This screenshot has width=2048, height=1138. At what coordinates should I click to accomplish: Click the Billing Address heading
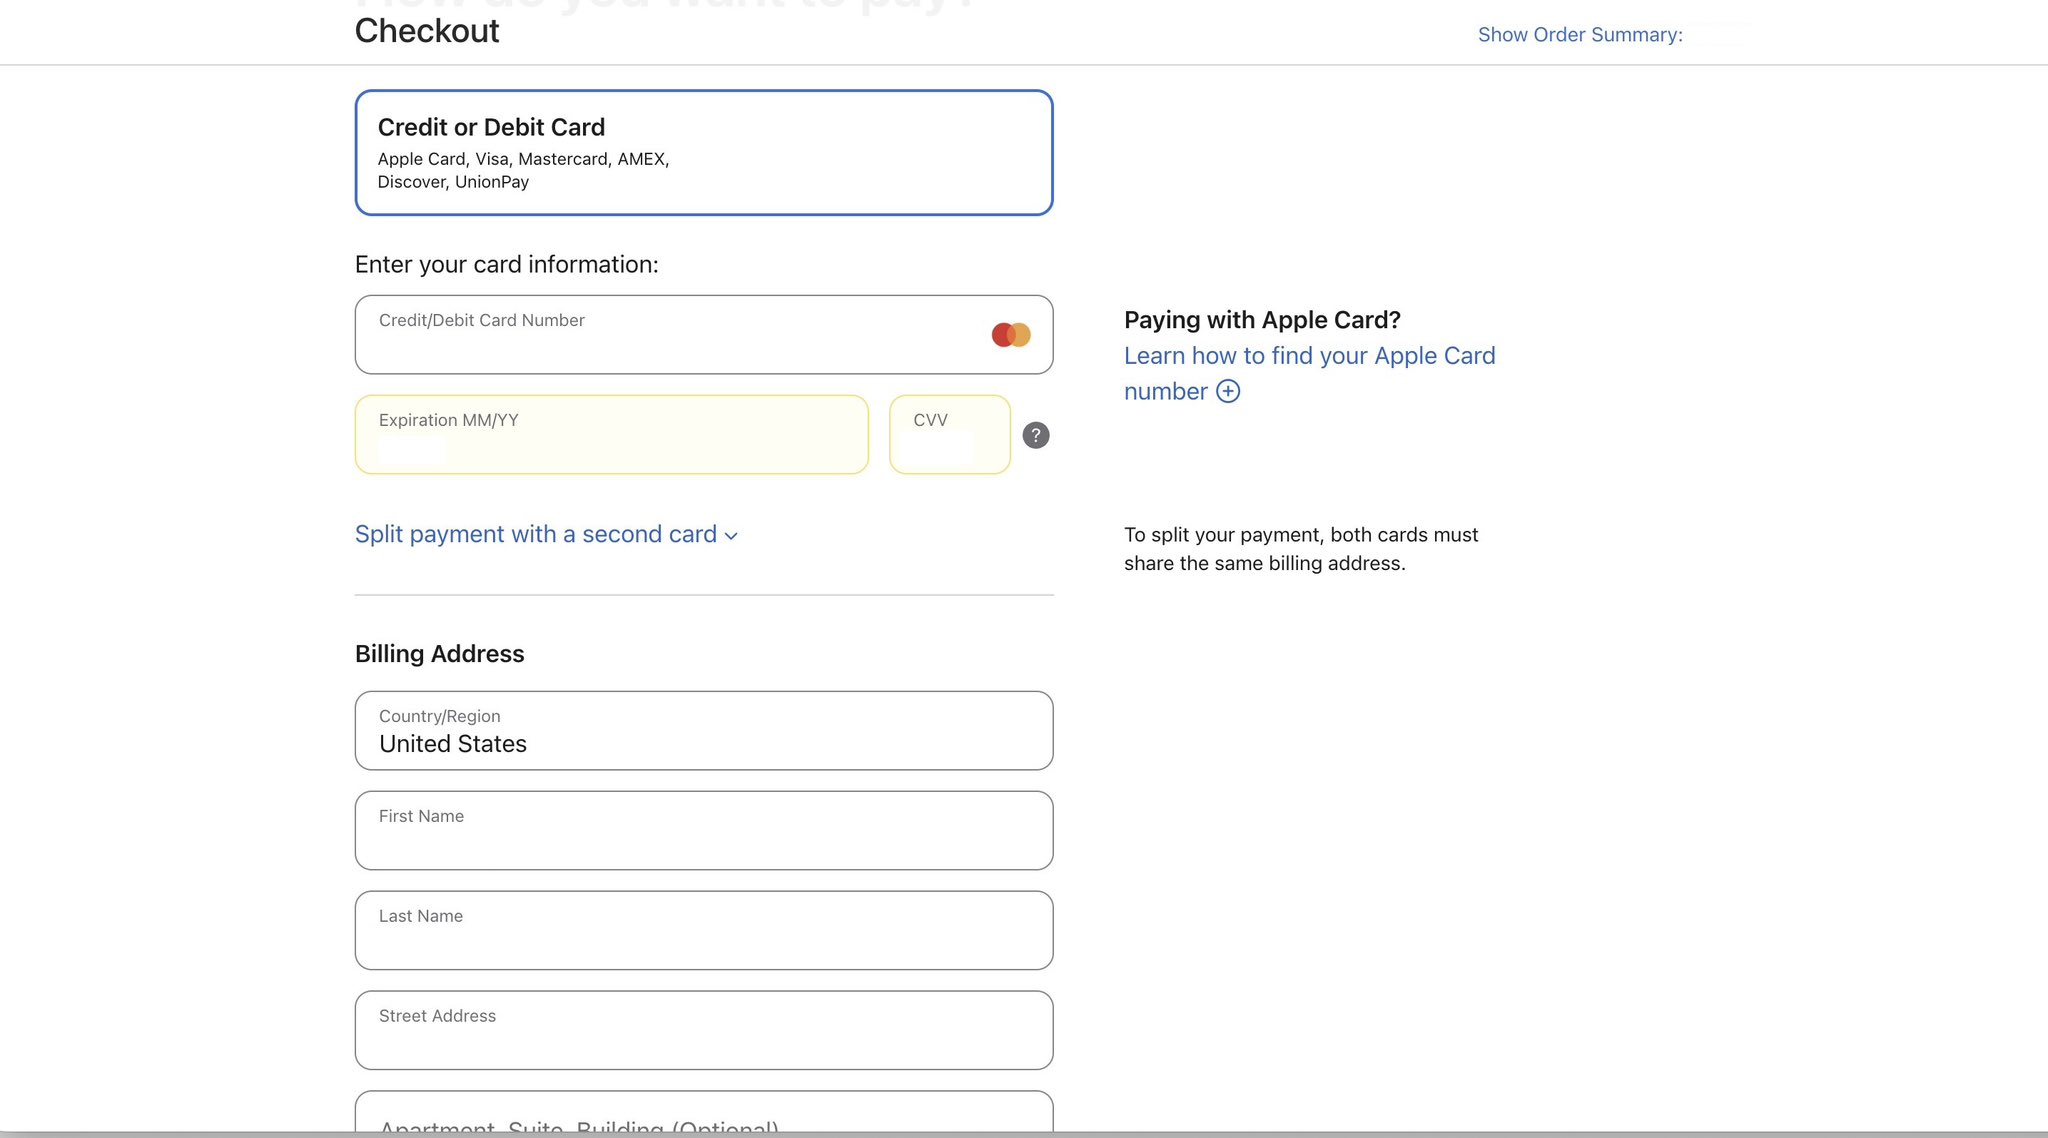440,654
